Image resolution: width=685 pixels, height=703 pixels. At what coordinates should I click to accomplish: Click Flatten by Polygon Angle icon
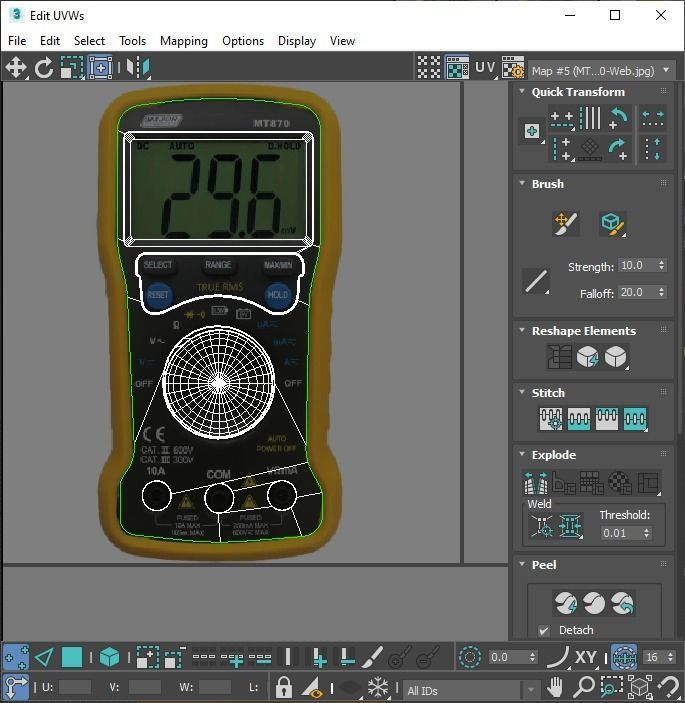point(591,483)
